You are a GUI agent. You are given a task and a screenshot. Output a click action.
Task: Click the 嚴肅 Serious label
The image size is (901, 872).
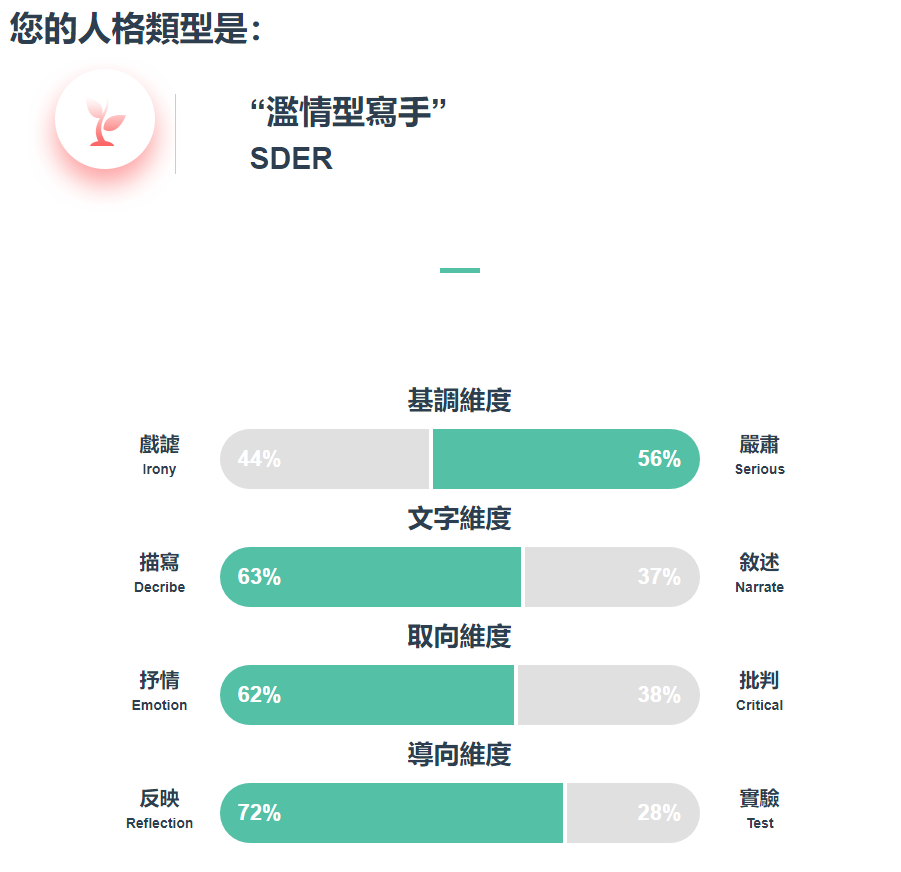[760, 455]
